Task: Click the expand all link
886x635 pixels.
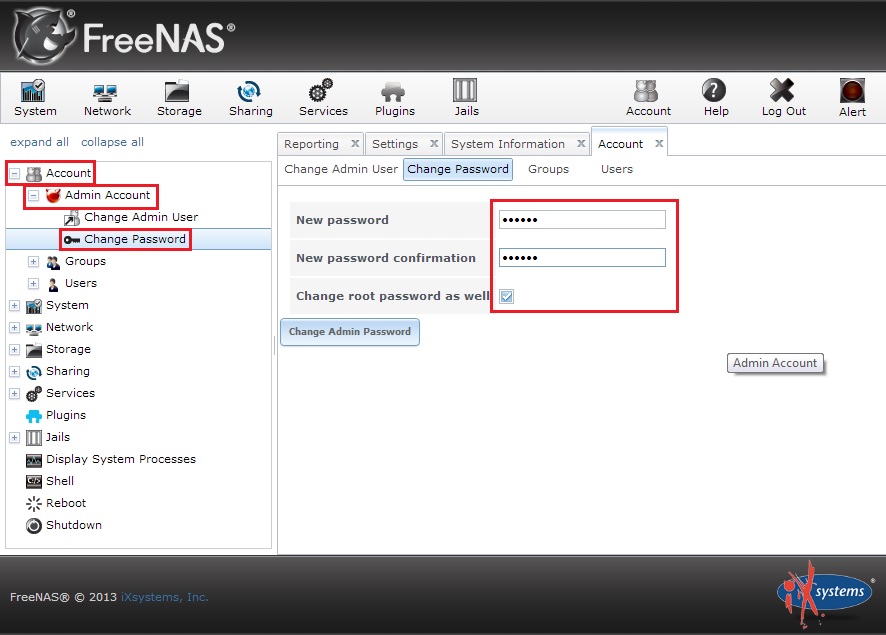Action: 40,142
